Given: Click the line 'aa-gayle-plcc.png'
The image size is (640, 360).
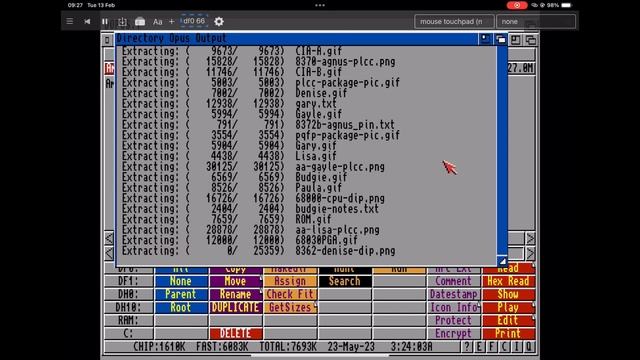Looking at the screenshot, I should click(340, 167).
